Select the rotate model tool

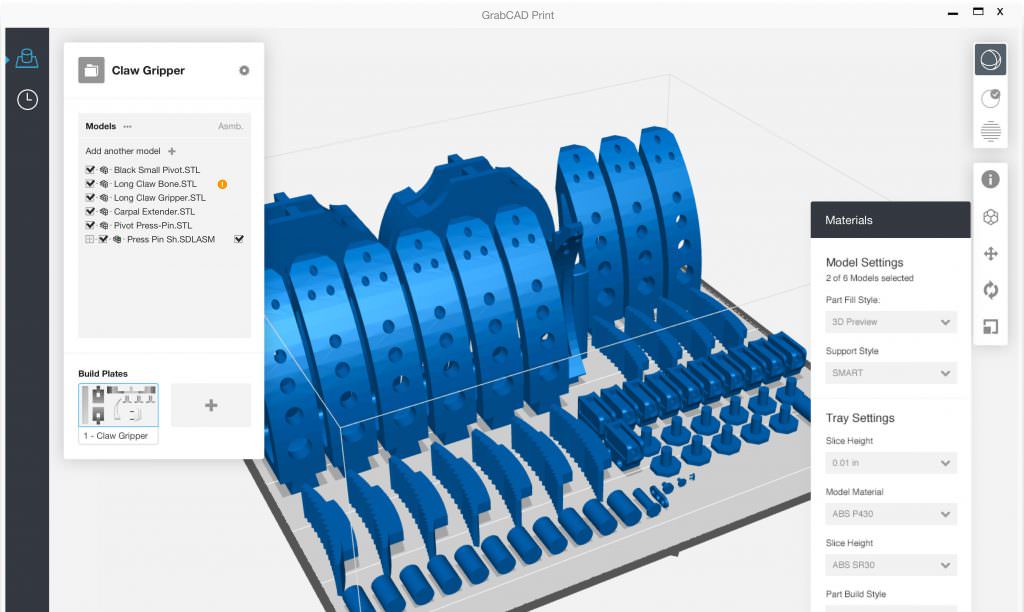click(x=990, y=289)
